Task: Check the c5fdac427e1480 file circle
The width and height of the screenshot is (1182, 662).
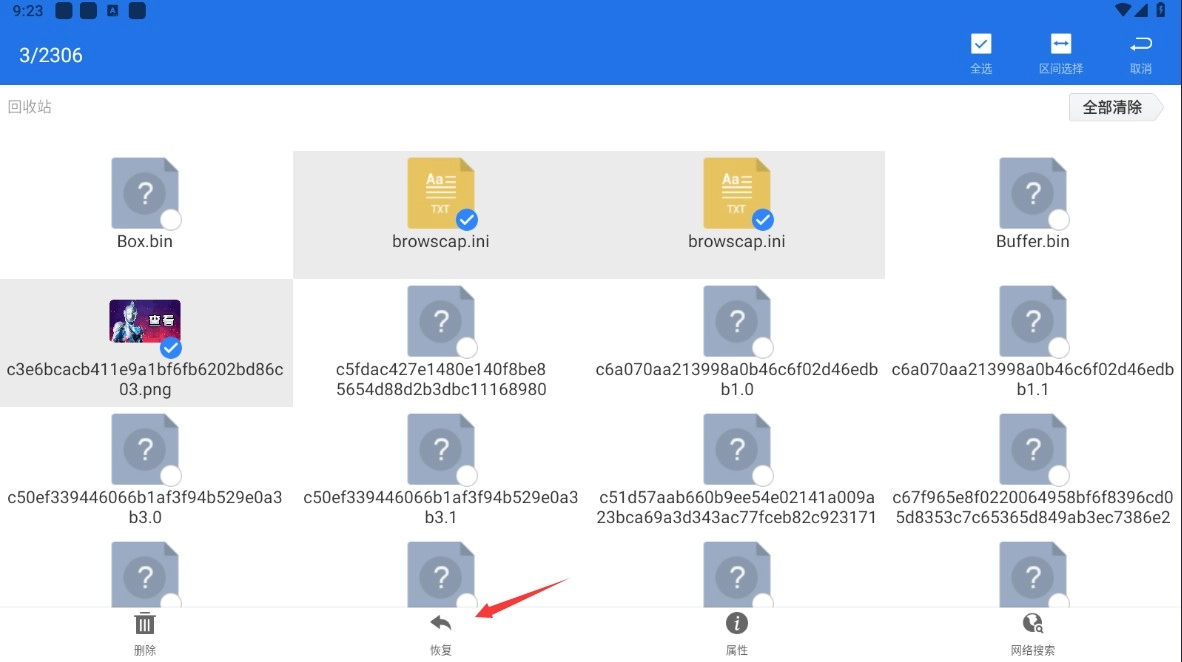Action: (x=466, y=347)
